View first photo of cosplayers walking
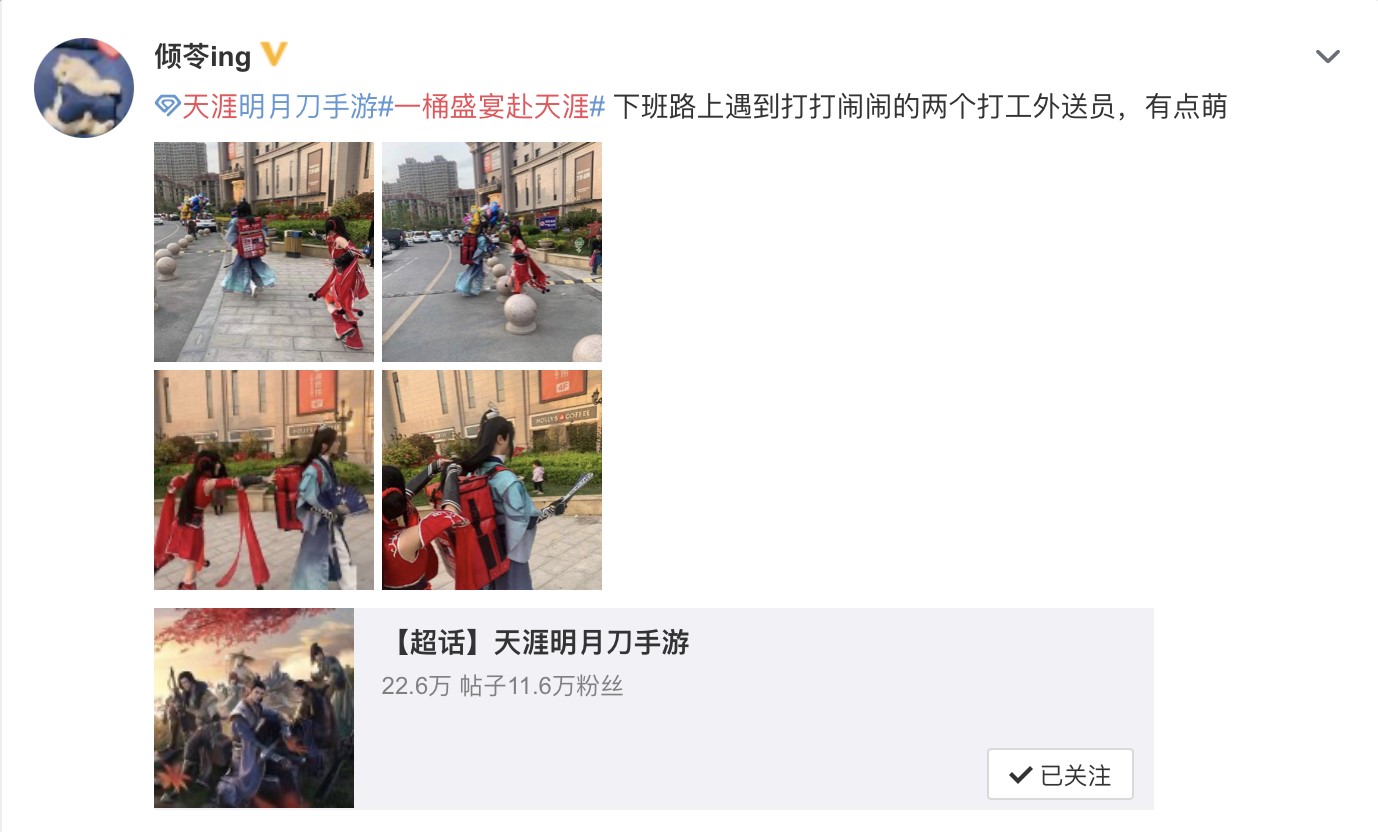Viewport: 1378px width, 832px height. click(x=264, y=252)
